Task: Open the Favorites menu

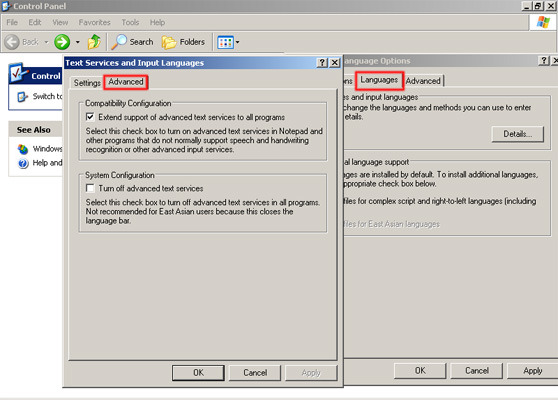Action: (95, 22)
